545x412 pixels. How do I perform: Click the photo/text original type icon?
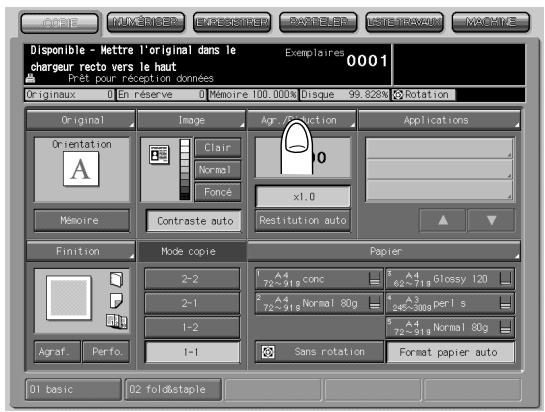159,154
